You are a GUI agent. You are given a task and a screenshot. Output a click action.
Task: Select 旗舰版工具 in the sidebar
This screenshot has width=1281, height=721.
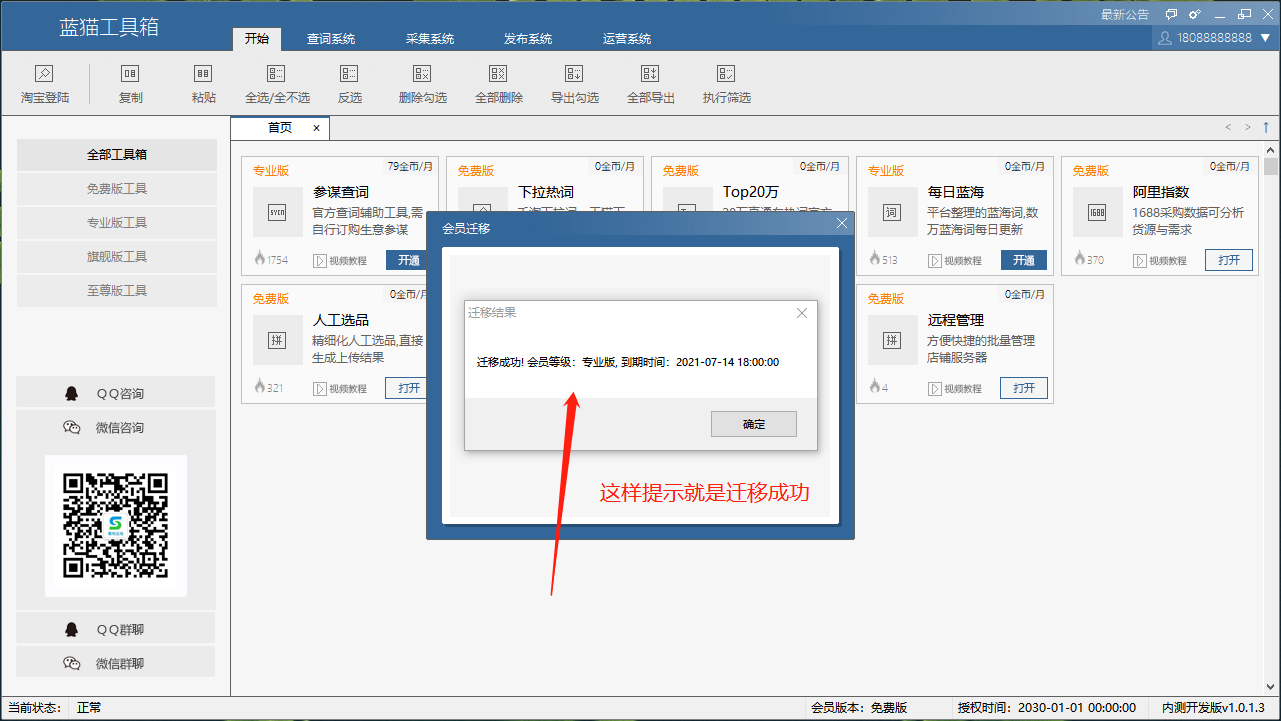point(117,257)
